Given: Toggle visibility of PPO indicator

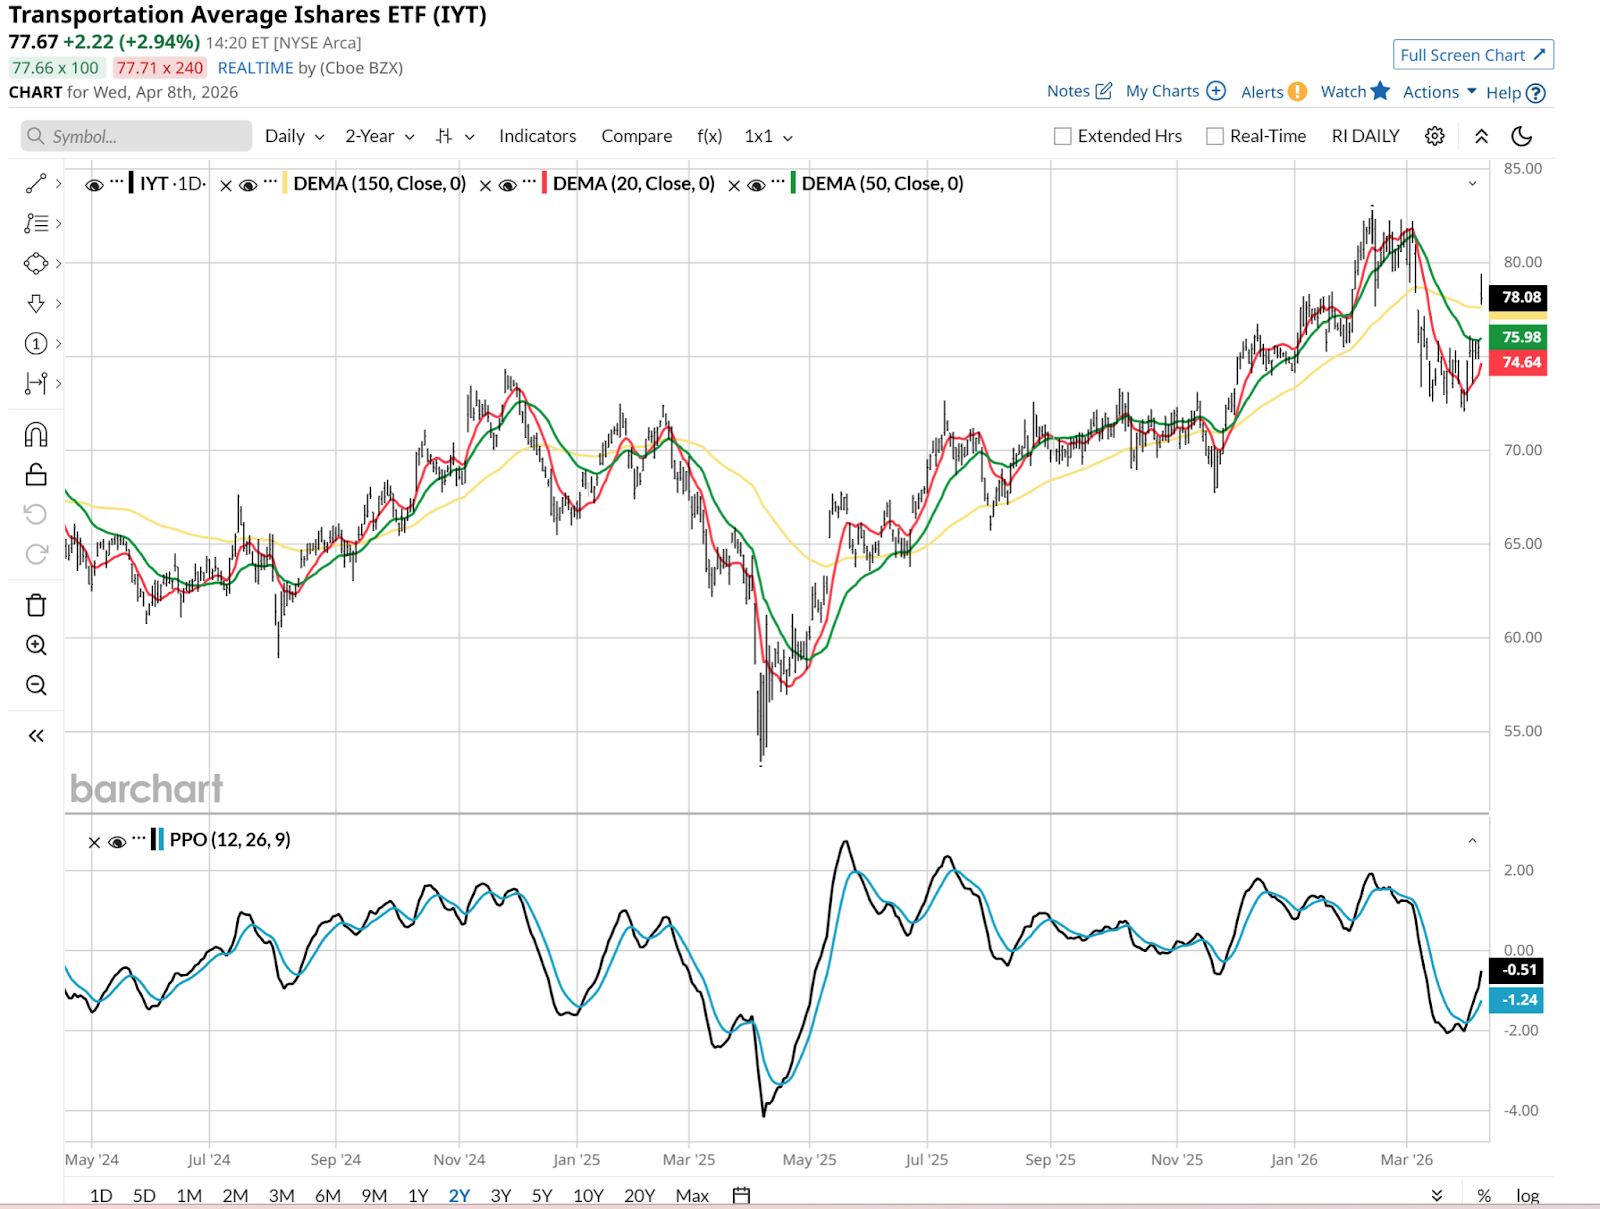Looking at the screenshot, I should [x=117, y=842].
